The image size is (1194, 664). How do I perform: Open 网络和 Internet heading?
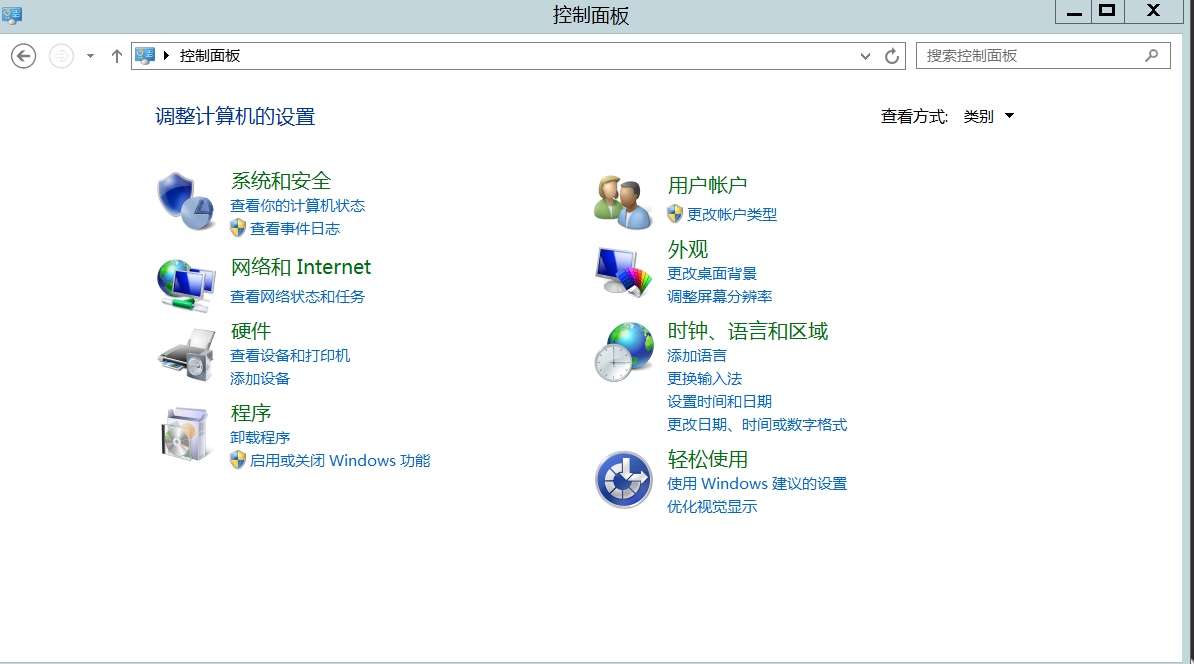pos(301,267)
